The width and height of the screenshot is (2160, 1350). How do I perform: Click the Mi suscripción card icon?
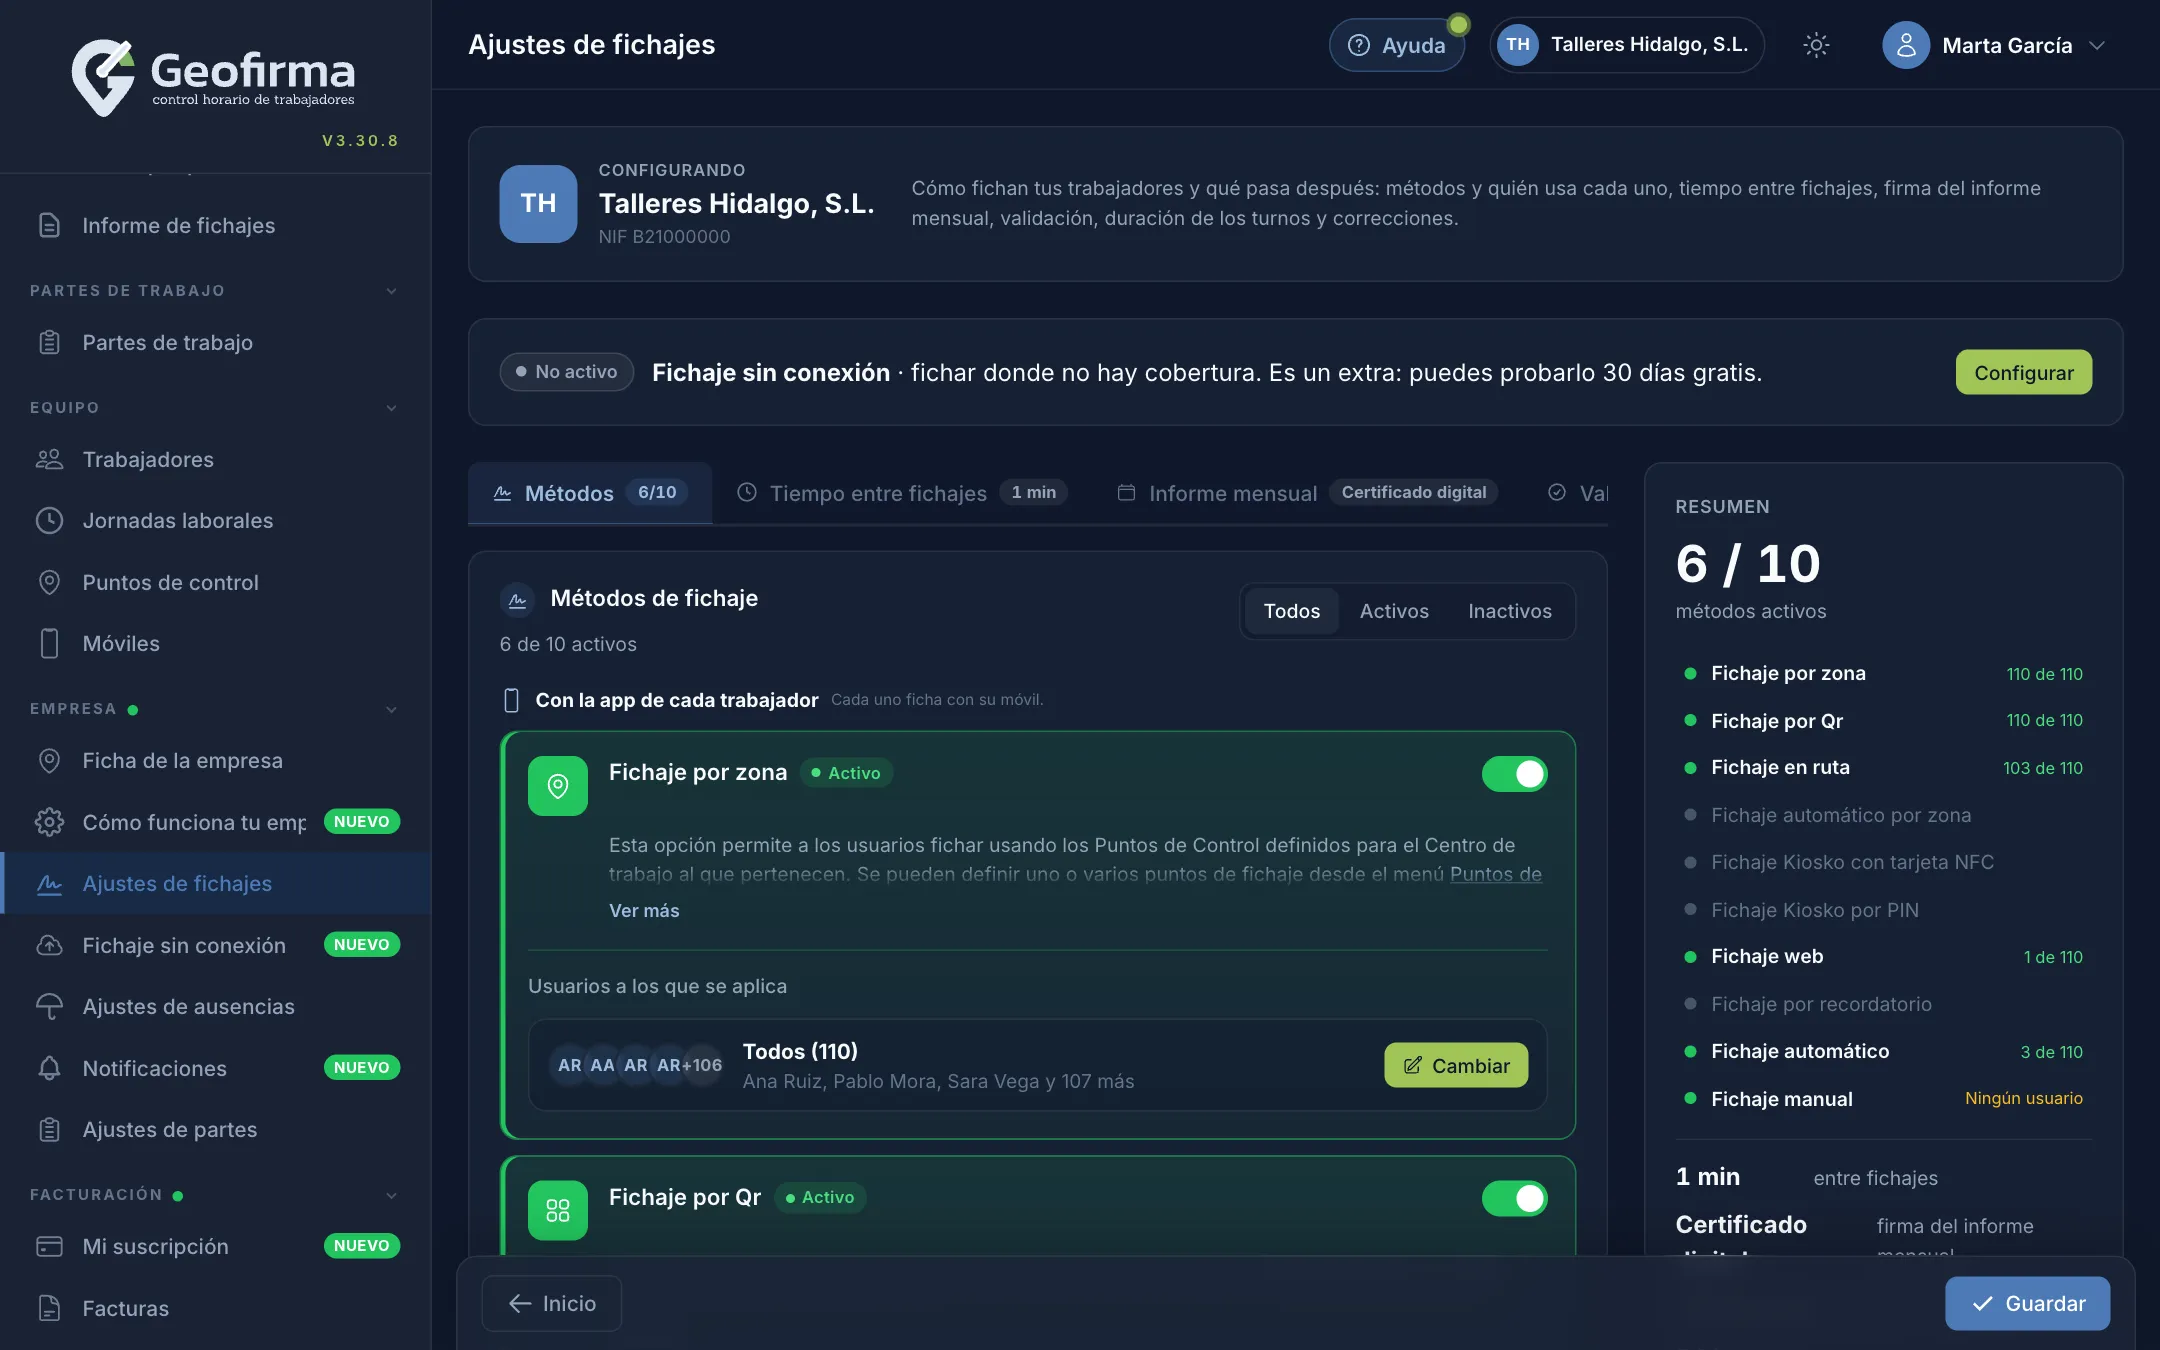click(49, 1246)
